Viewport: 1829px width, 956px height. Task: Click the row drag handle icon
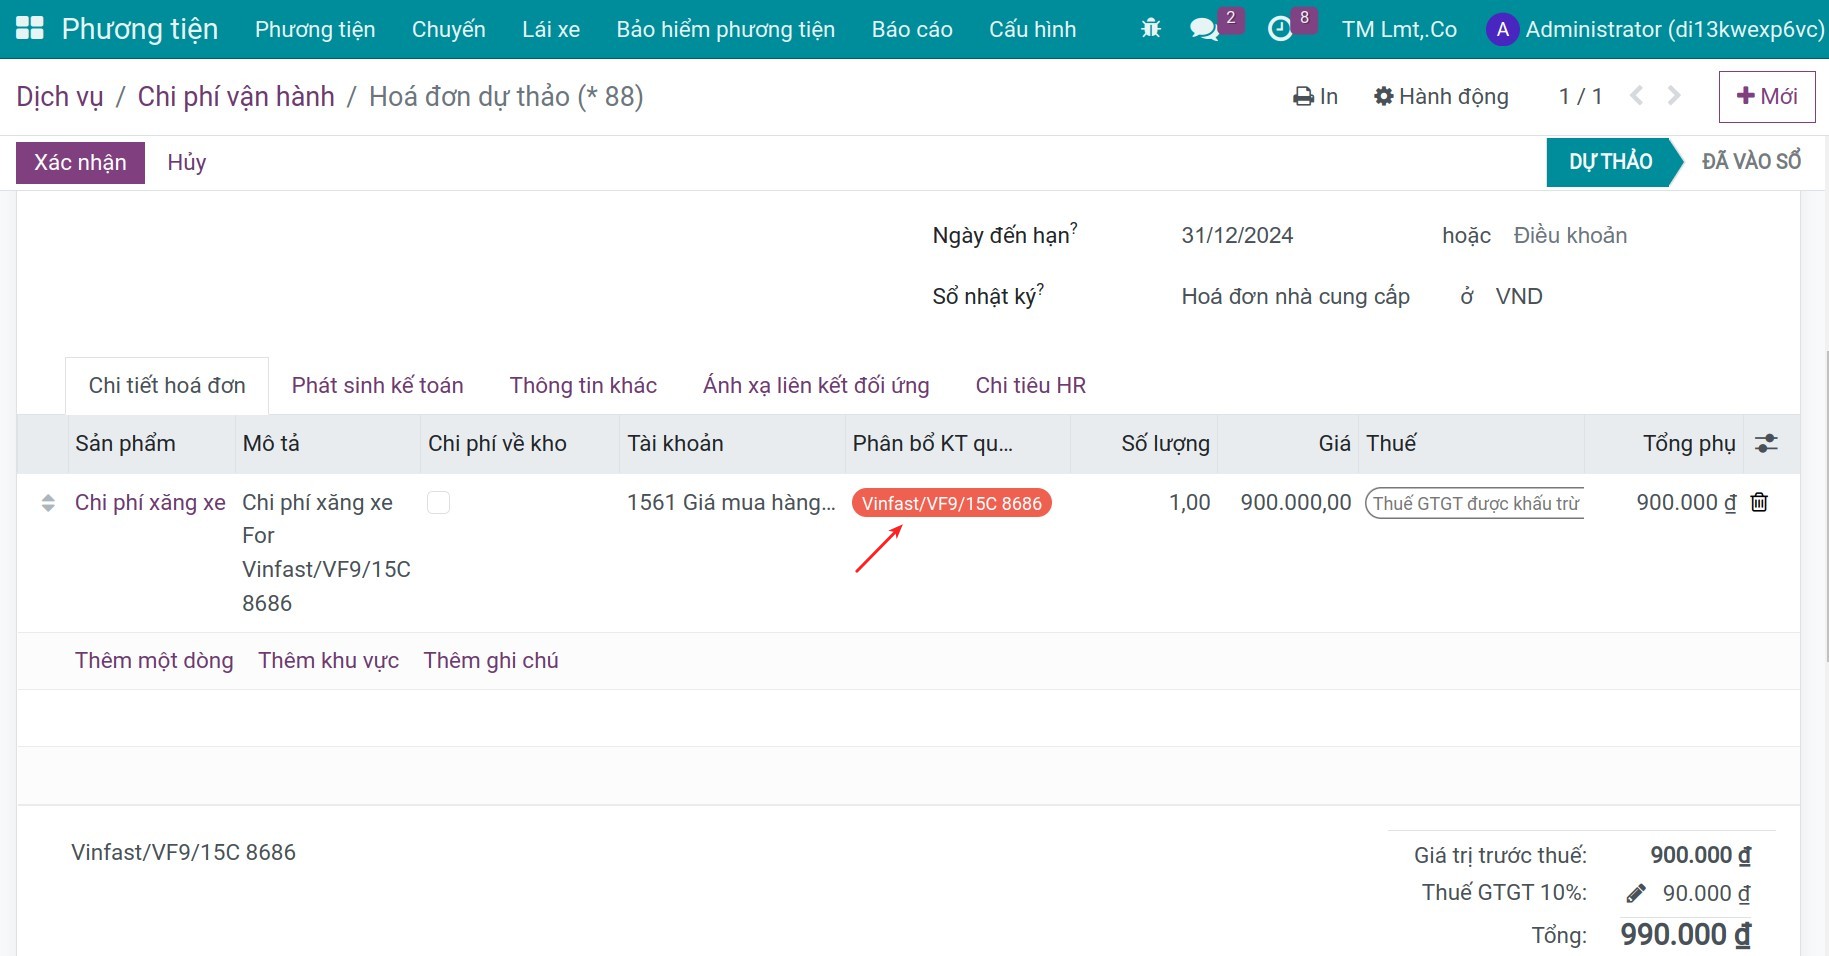(48, 503)
